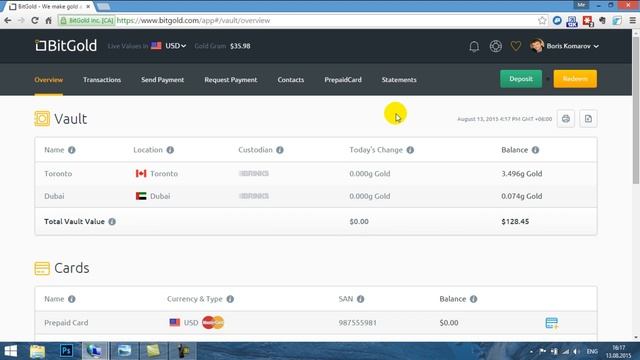Click the BitGold logo

pos(66,46)
